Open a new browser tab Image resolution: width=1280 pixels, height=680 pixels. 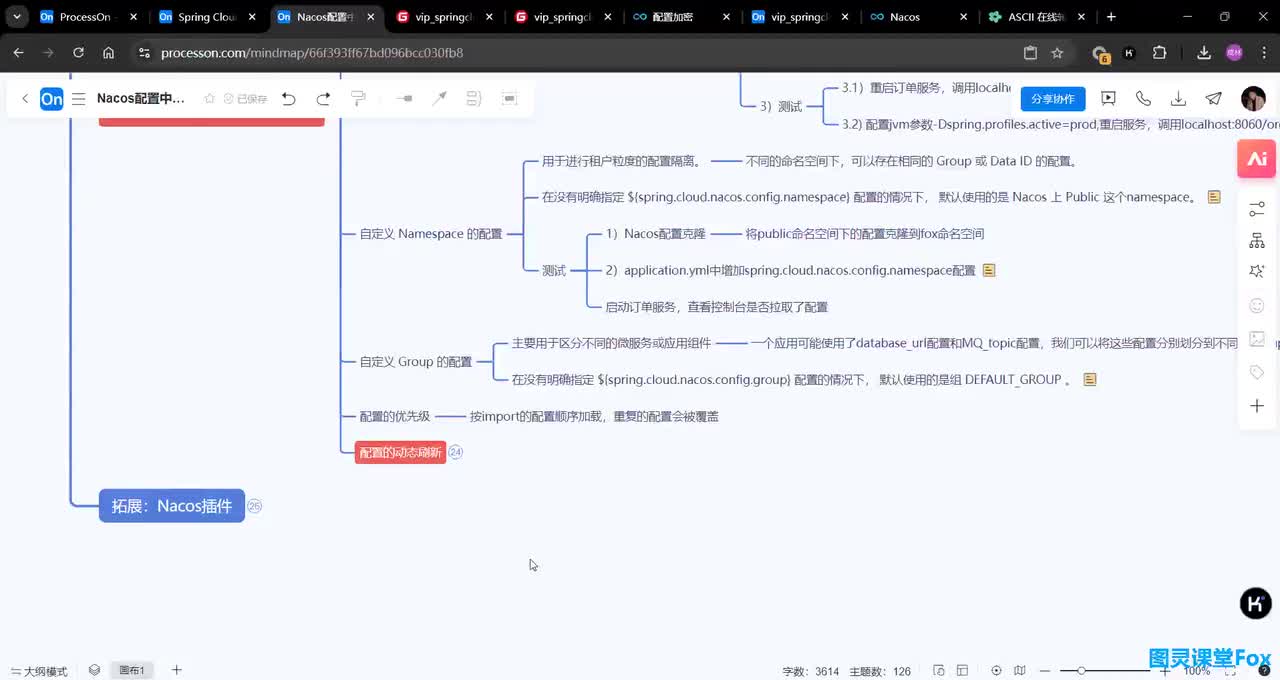1111,17
